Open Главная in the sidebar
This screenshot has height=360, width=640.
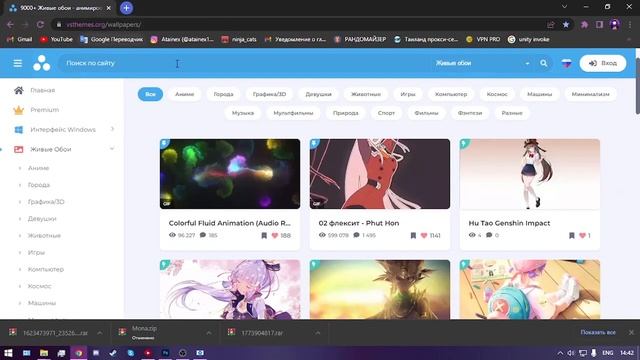click(x=42, y=90)
